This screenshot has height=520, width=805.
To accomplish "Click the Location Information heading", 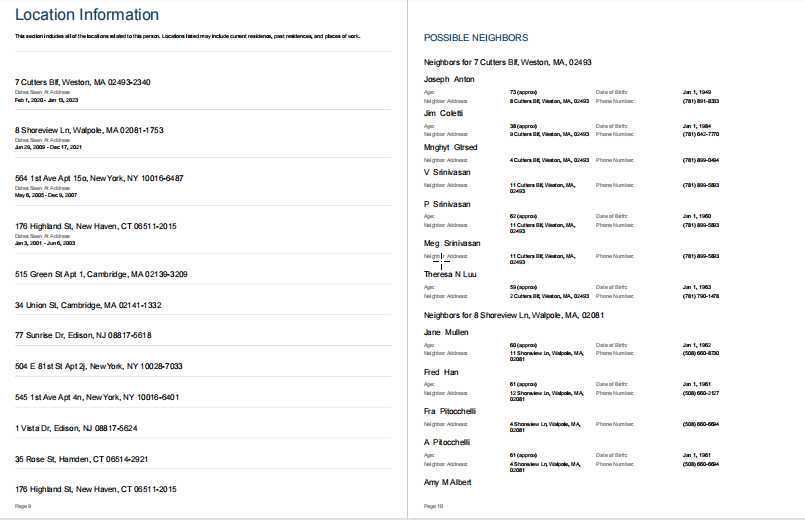I will point(87,15).
